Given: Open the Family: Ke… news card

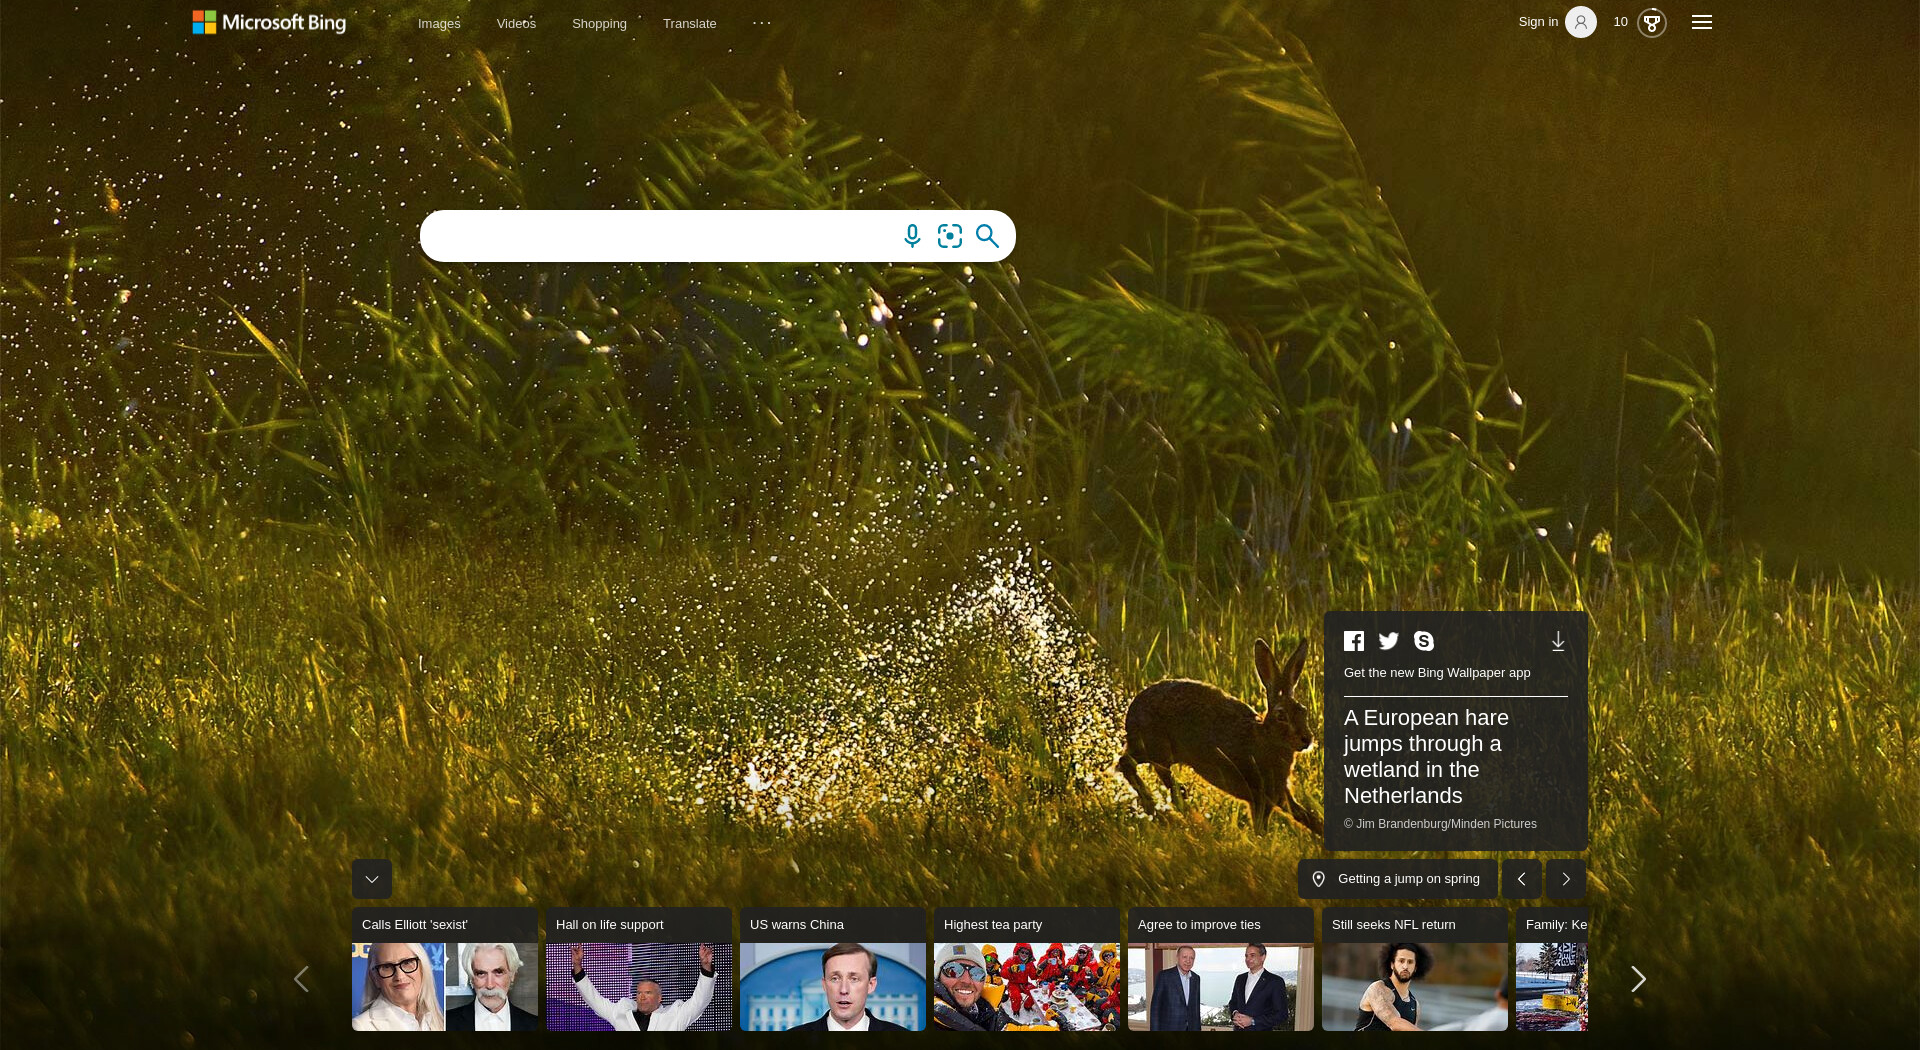Looking at the screenshot, I should point(1552,969).
